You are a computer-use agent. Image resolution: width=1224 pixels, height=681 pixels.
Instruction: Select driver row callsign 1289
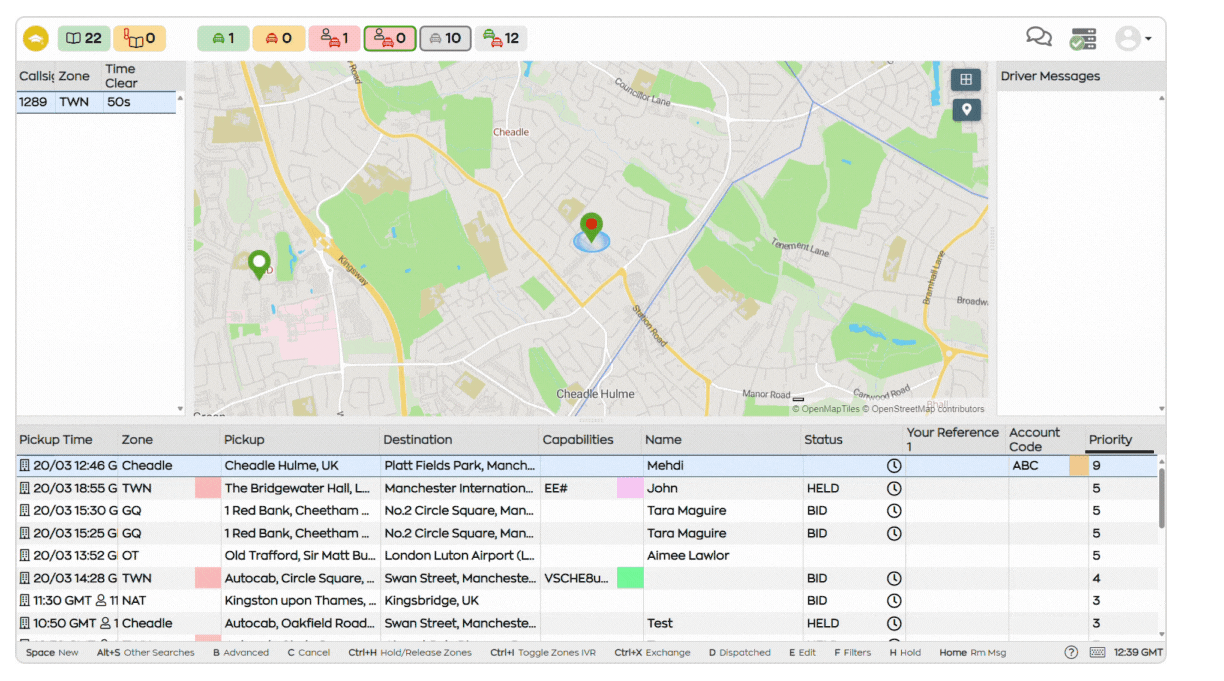(96, 102)
